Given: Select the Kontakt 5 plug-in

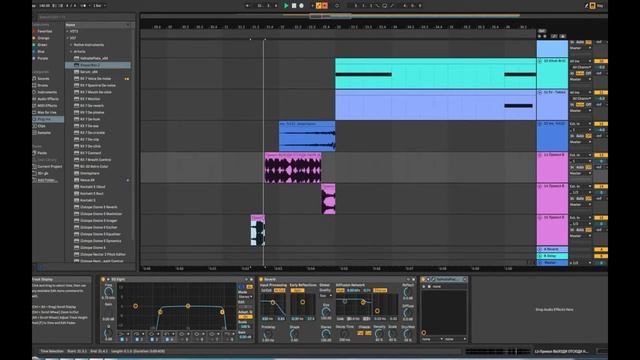Looking at the screenshot, I should pos(88,200).
